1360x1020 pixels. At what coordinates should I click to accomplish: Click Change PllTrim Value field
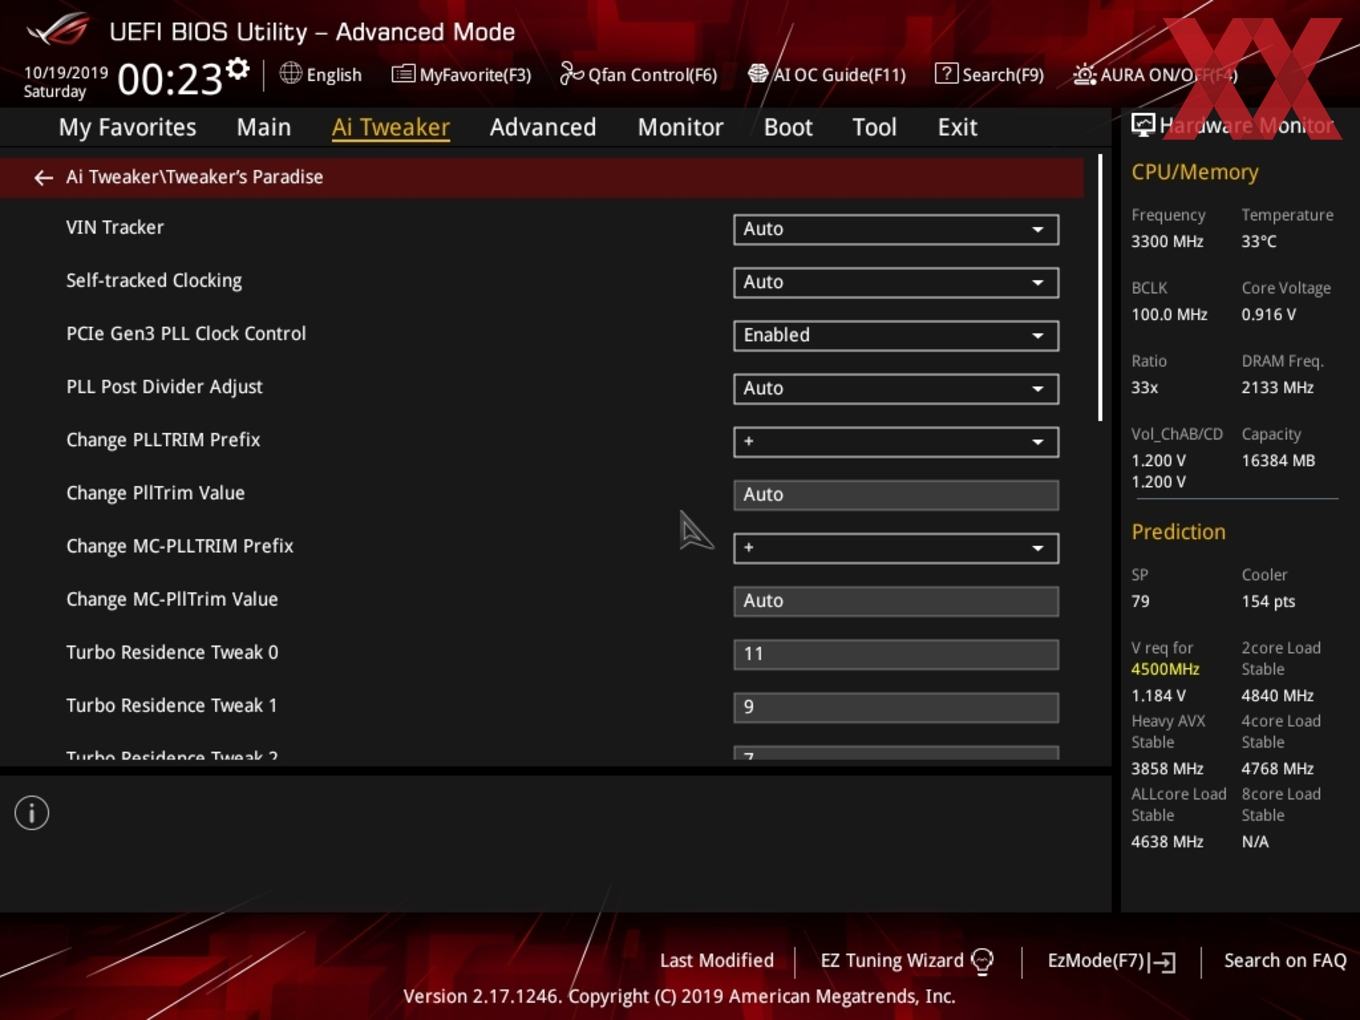point(896,494)
